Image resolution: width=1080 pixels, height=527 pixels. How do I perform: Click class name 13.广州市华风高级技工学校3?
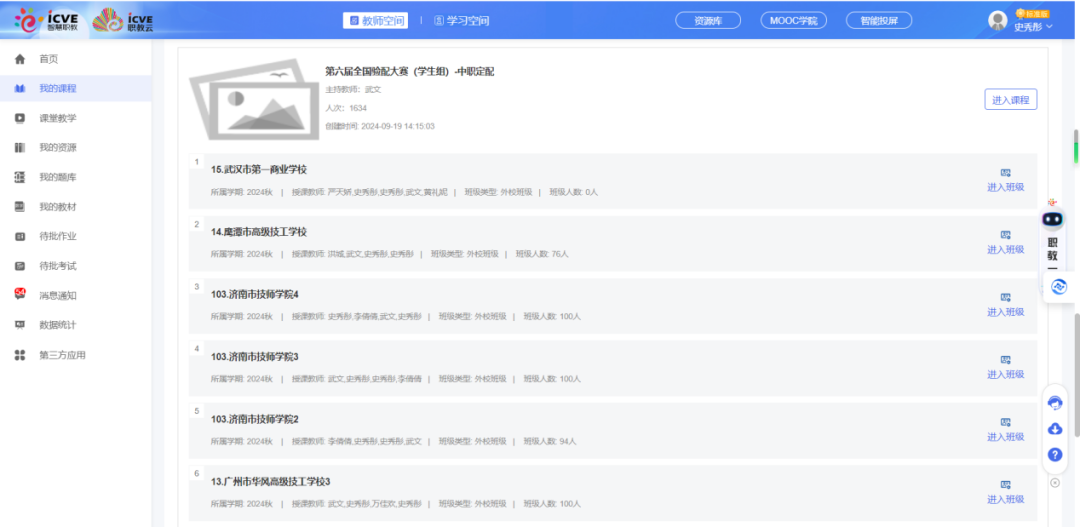pos(271,481)
